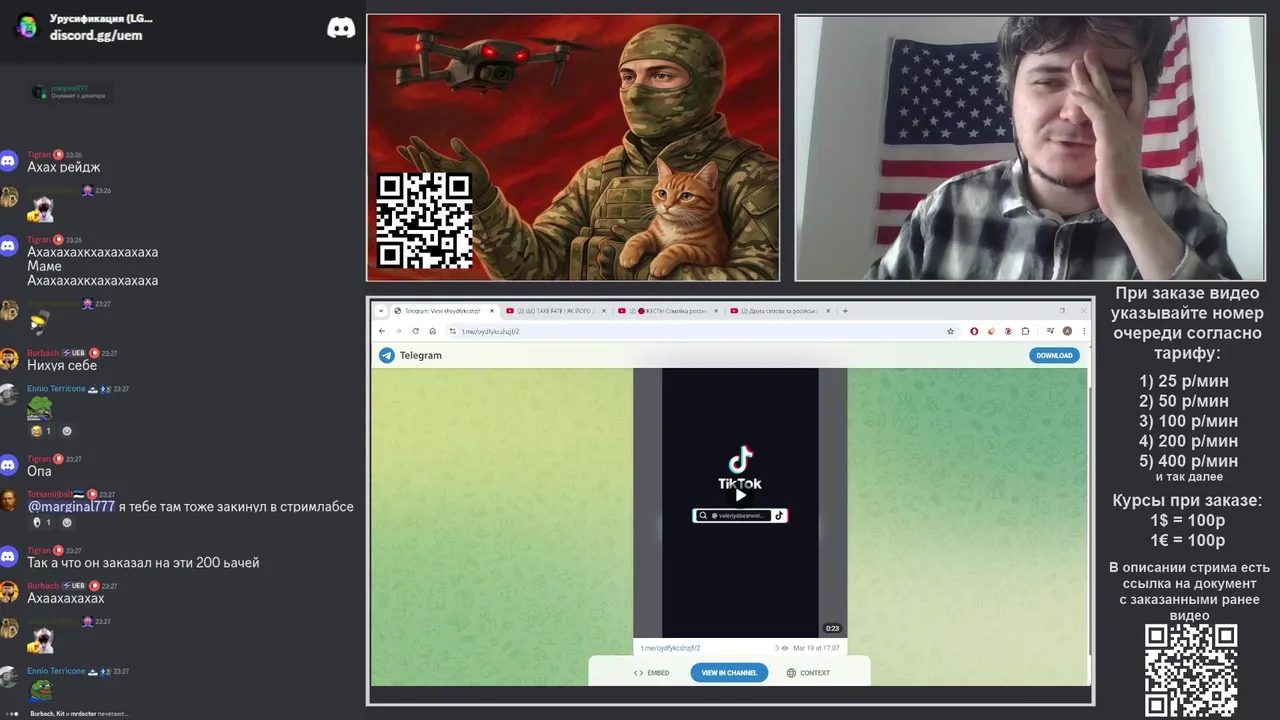Image resolution: width=1280 pixels, height=720 pixels.
Task: Click Burbach's message 'Ахаахахахах'
Action: coord(66,598)
